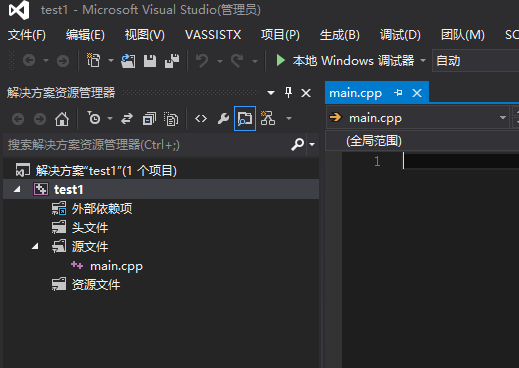The image size is (519, 368).
Task: Click the new project toolbar icon
Action: coord(94,61)
